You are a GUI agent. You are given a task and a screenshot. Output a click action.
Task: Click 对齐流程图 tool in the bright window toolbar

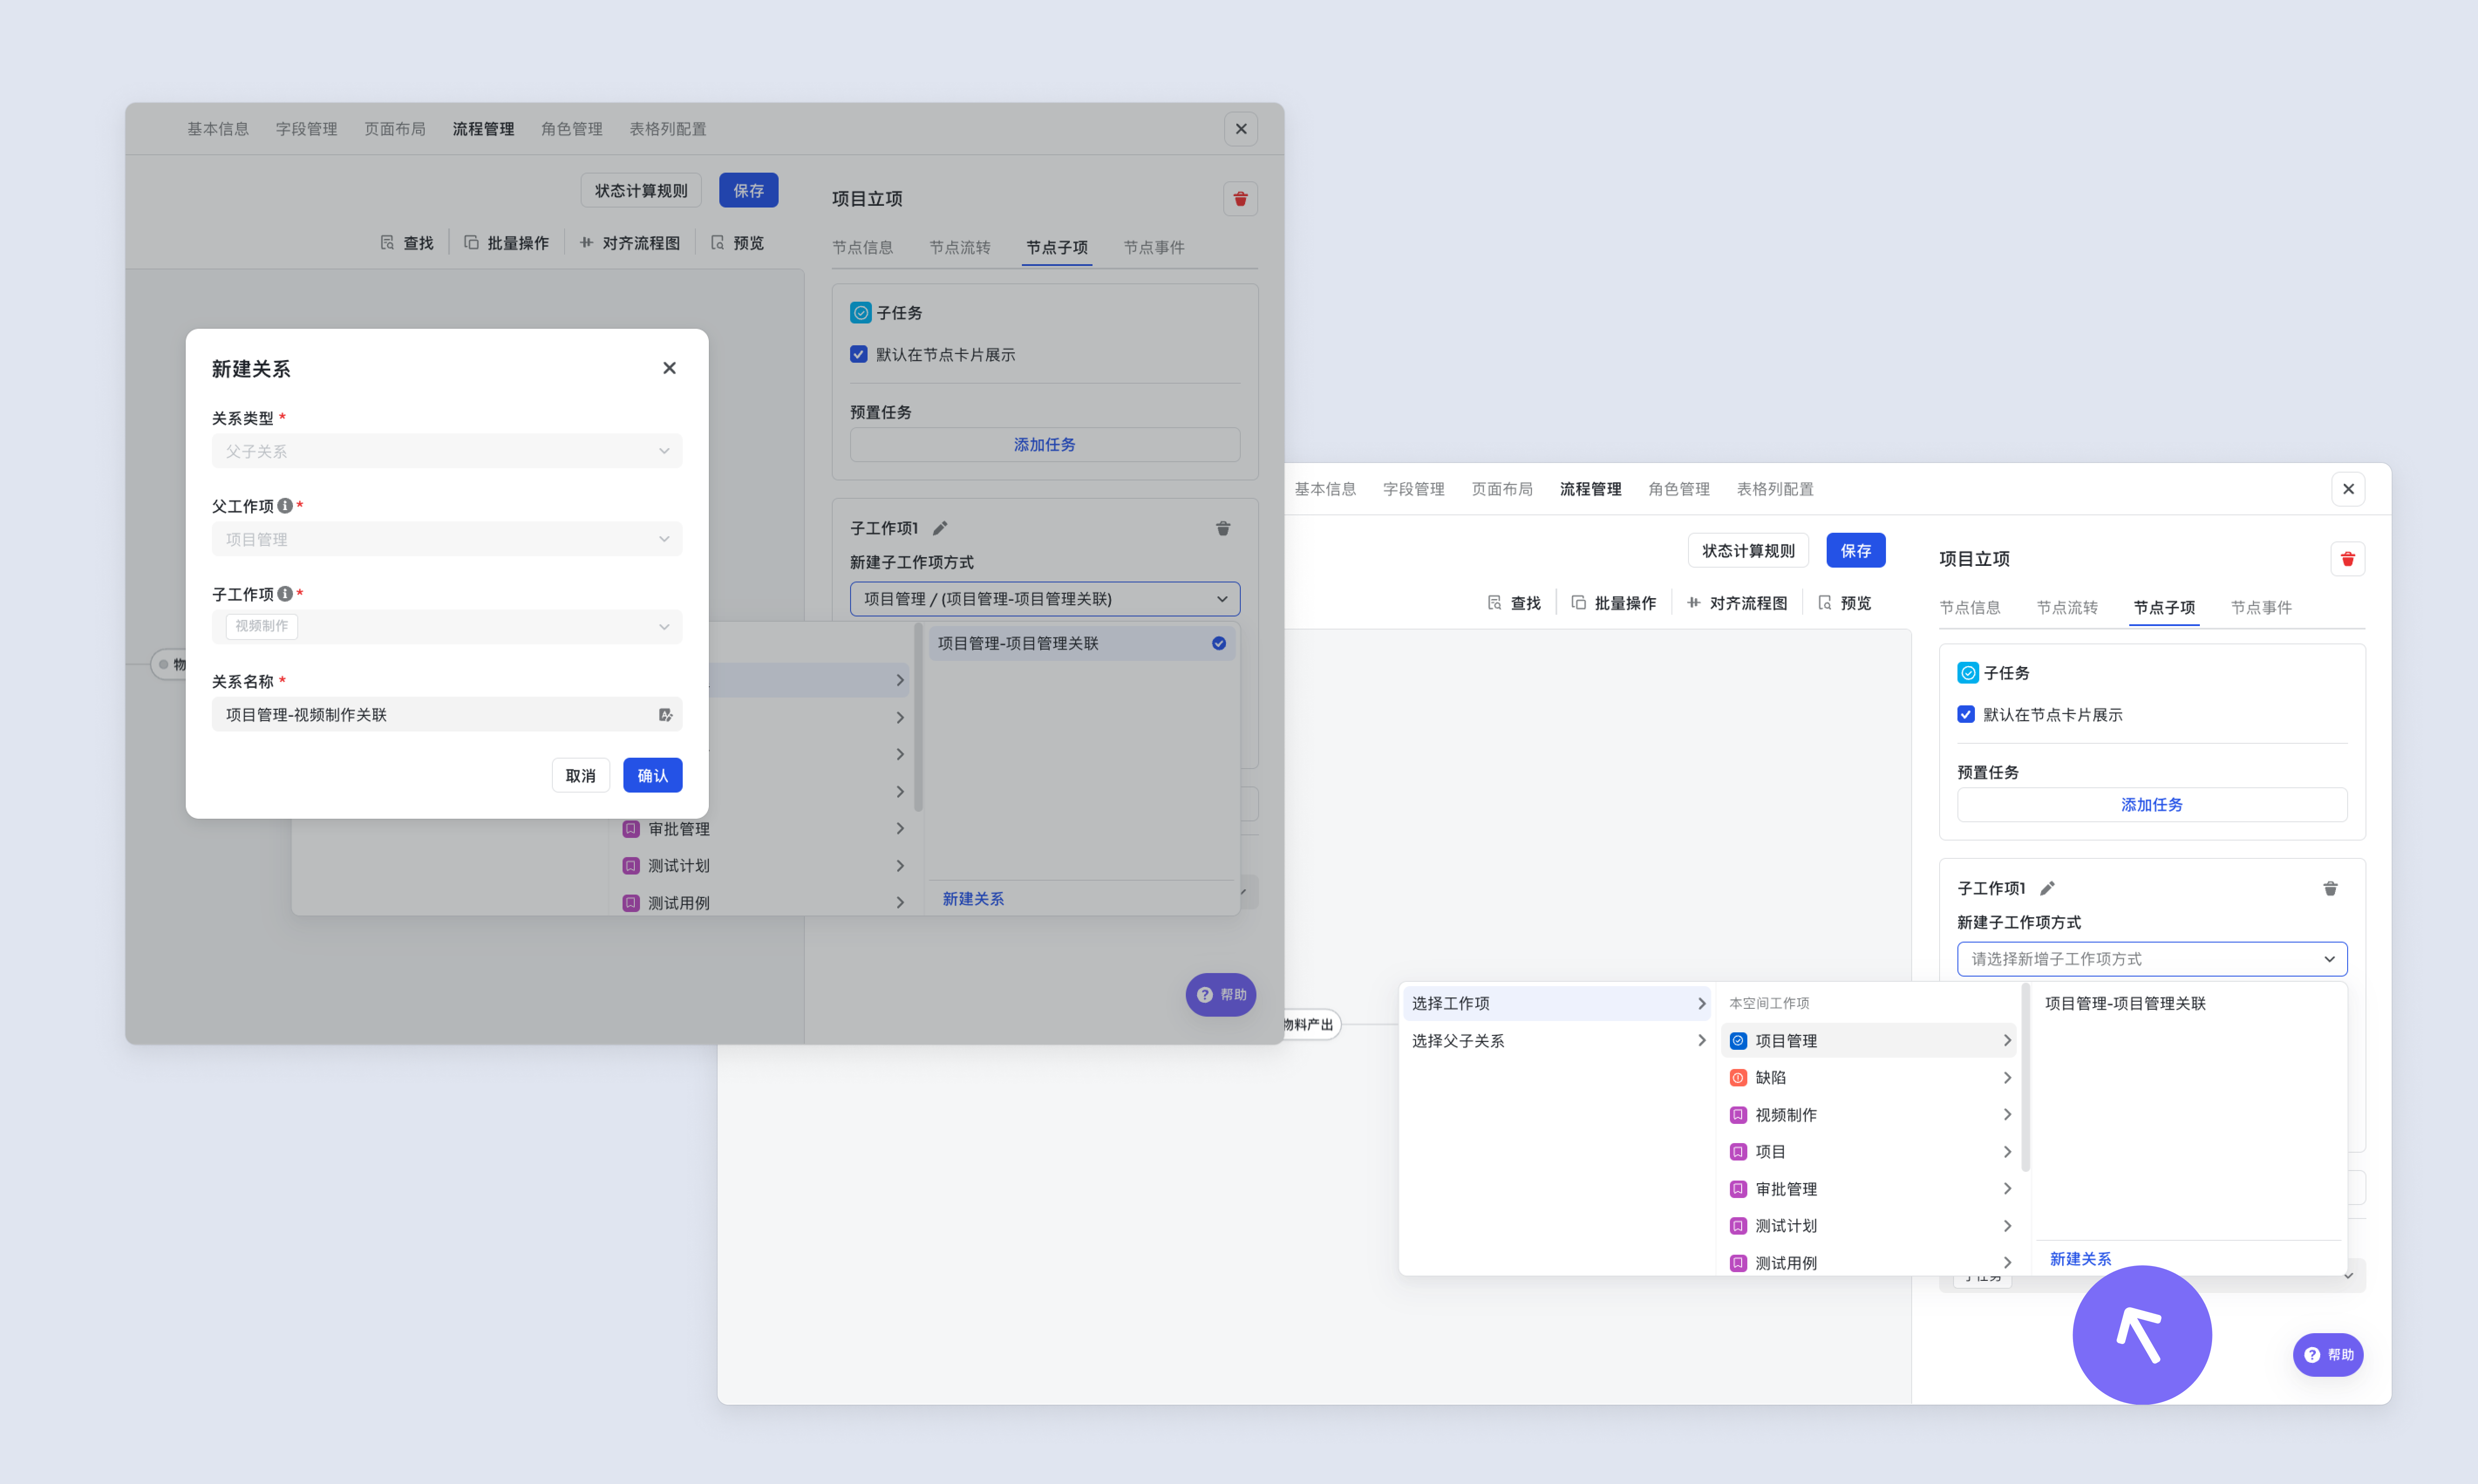1737,603
